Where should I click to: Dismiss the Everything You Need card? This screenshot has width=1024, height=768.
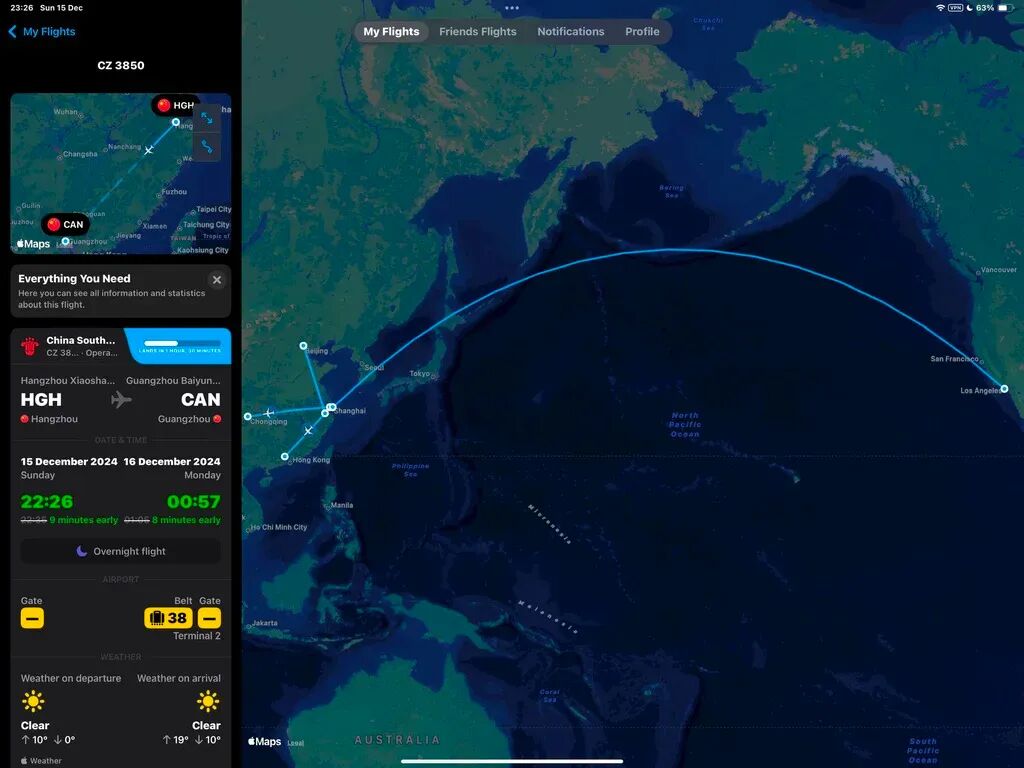click(x=217, y=280)
